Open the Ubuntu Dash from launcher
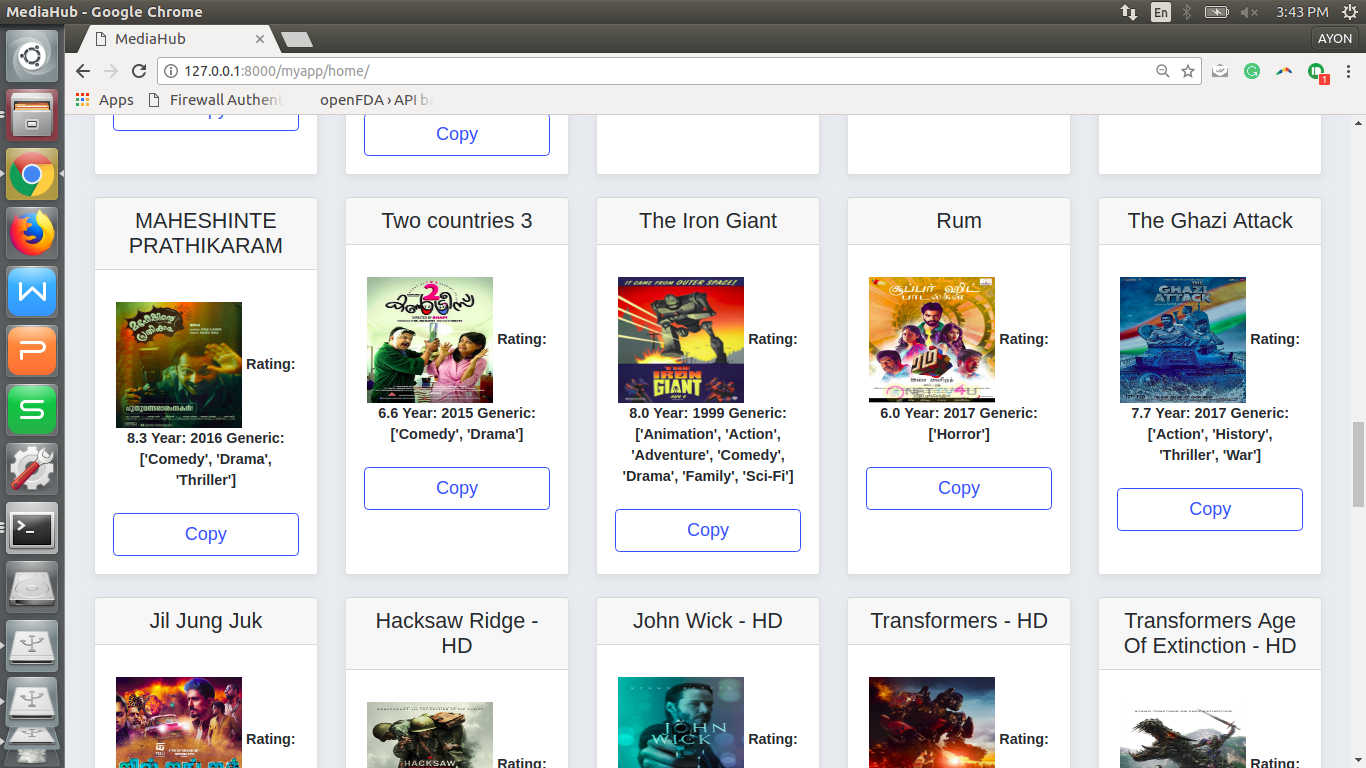This screenshot has width=1366, height=768. coord(32,56)
